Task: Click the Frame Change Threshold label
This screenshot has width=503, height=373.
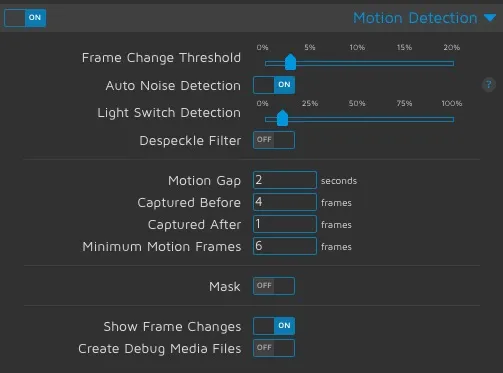Action: point(161,58)
